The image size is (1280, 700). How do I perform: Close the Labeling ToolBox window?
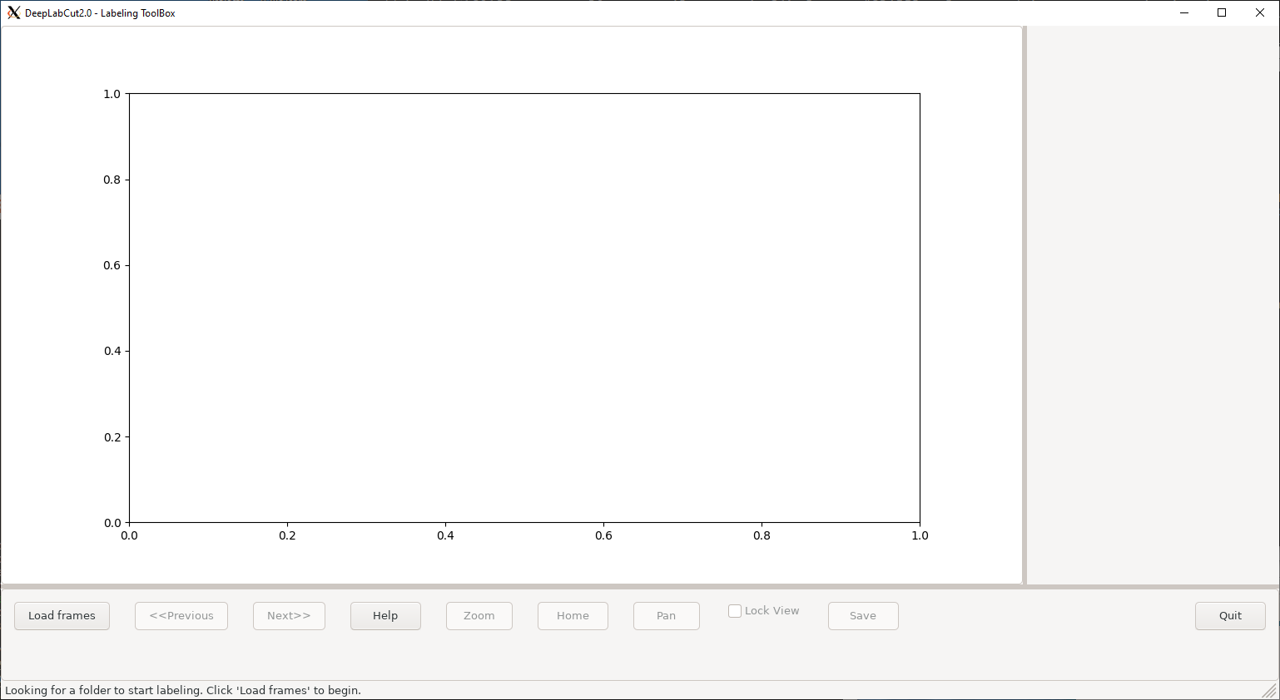coord(1259,13)
